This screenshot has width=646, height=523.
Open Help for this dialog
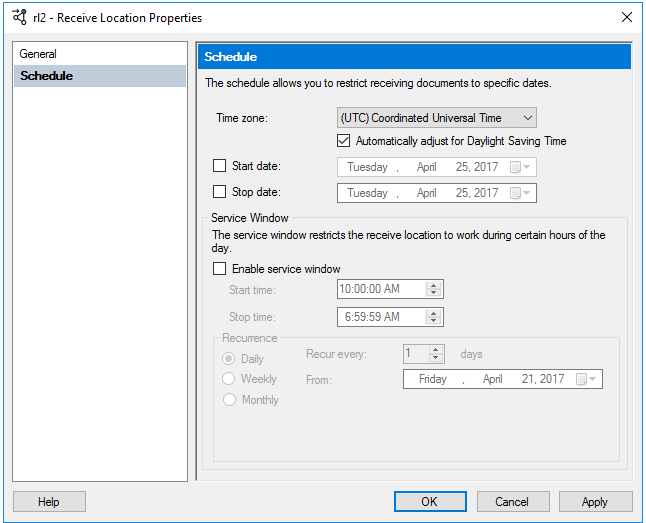pos(49,502)
